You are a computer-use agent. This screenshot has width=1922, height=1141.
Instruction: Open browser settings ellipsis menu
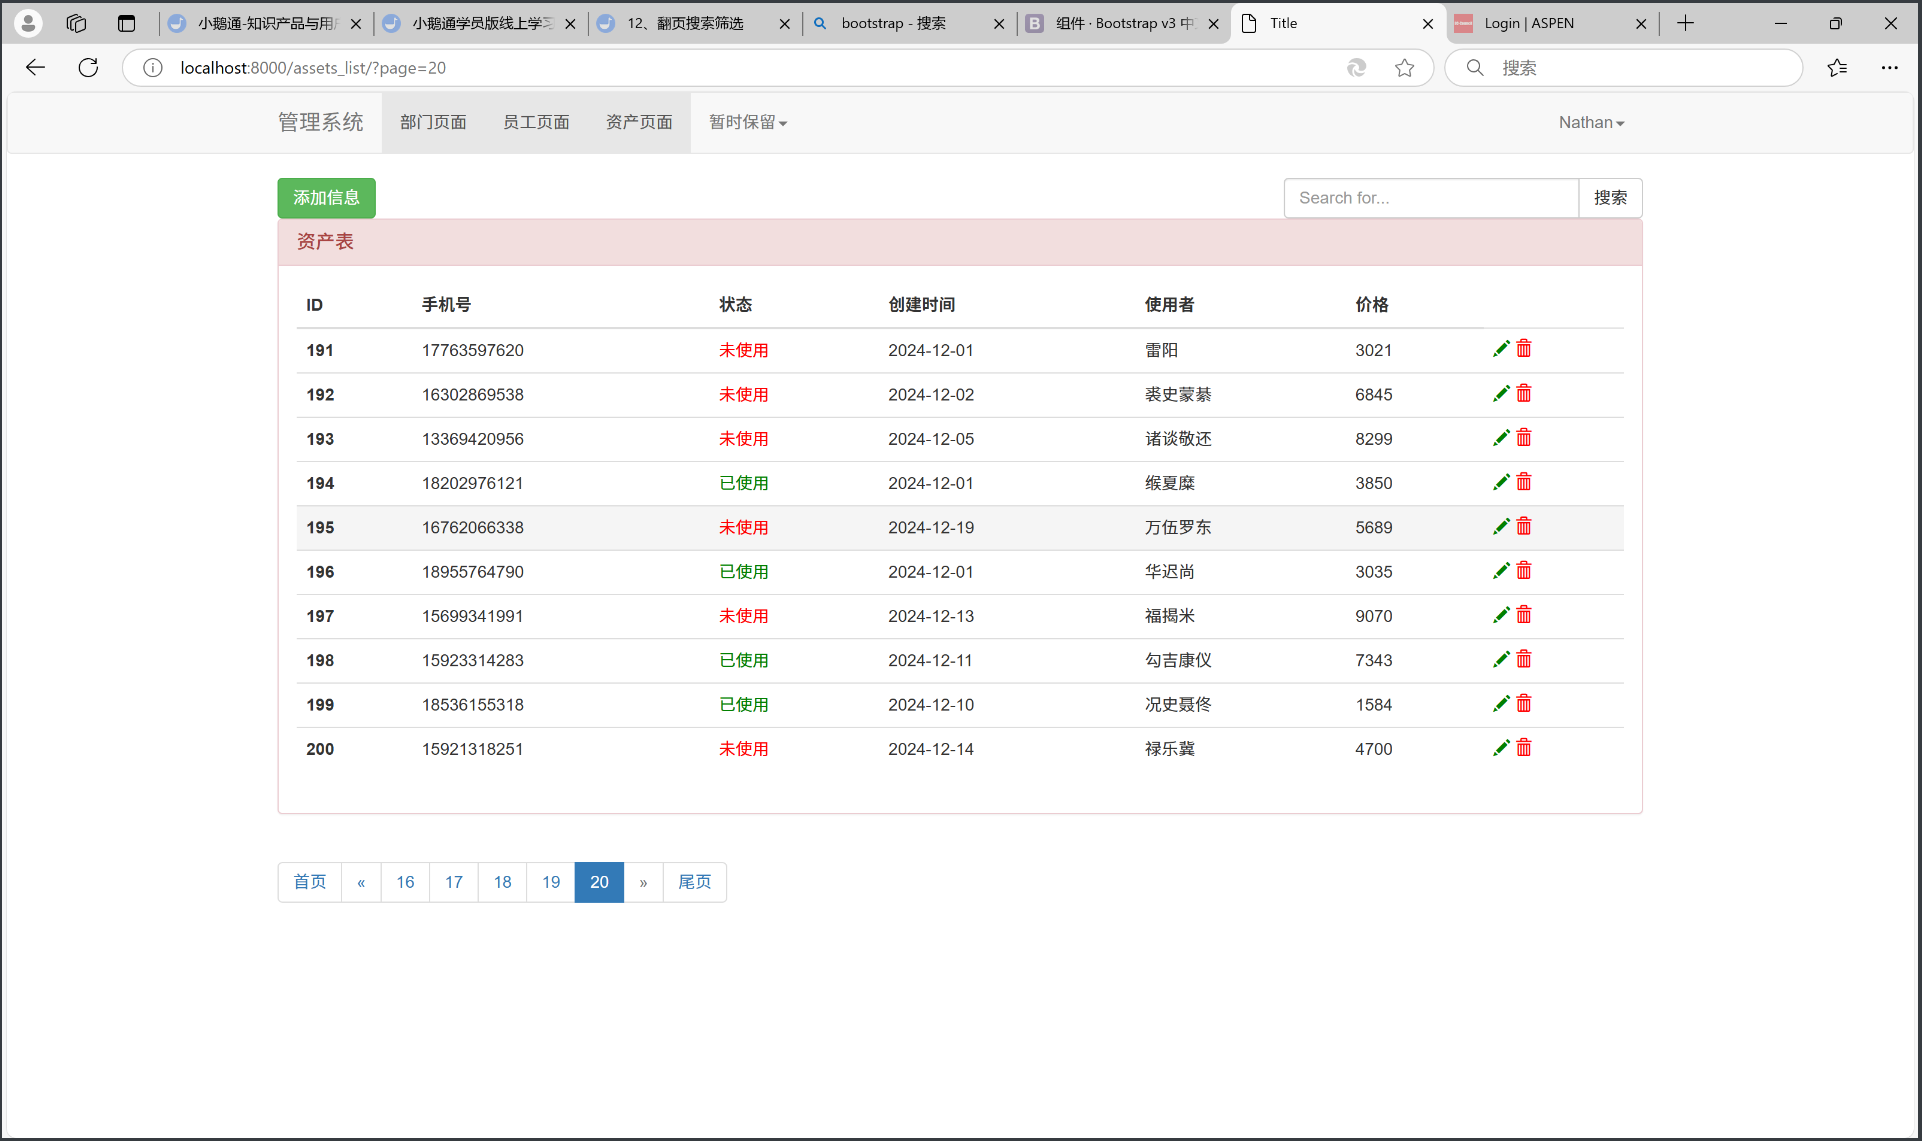pyautogui.click(x=1889, y=68)
